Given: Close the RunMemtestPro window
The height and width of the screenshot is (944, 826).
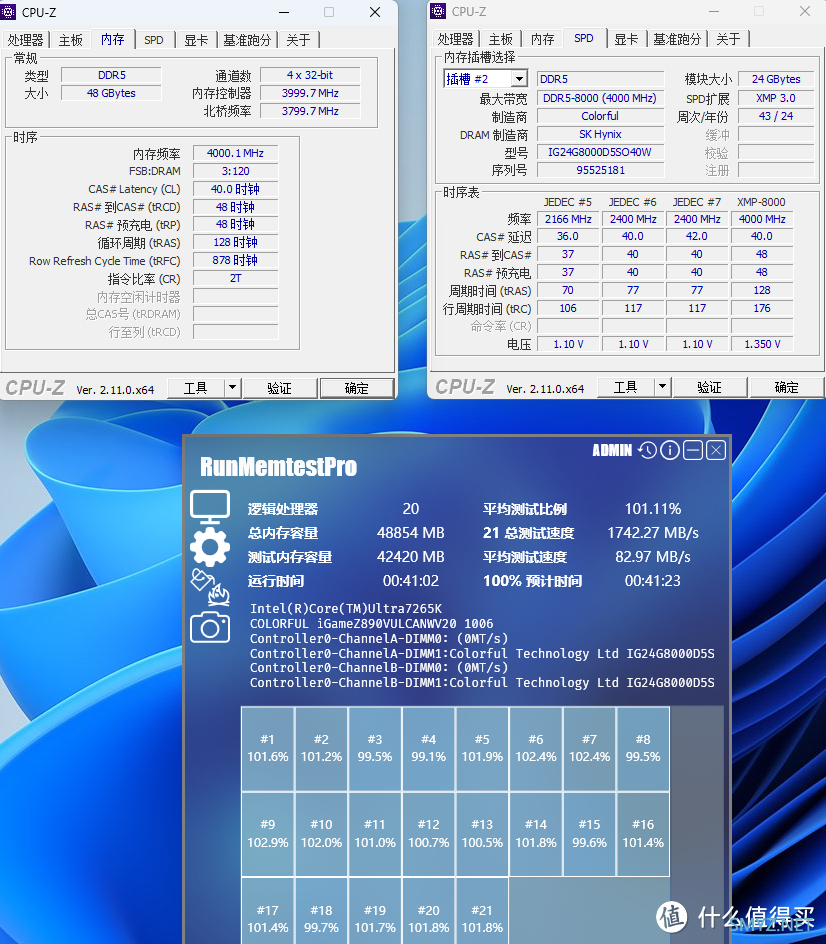Looking at the screenshot, I should (x=716, y=450).
